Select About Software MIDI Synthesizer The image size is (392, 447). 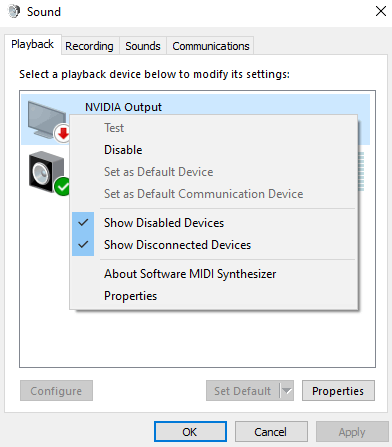point(190,274)
